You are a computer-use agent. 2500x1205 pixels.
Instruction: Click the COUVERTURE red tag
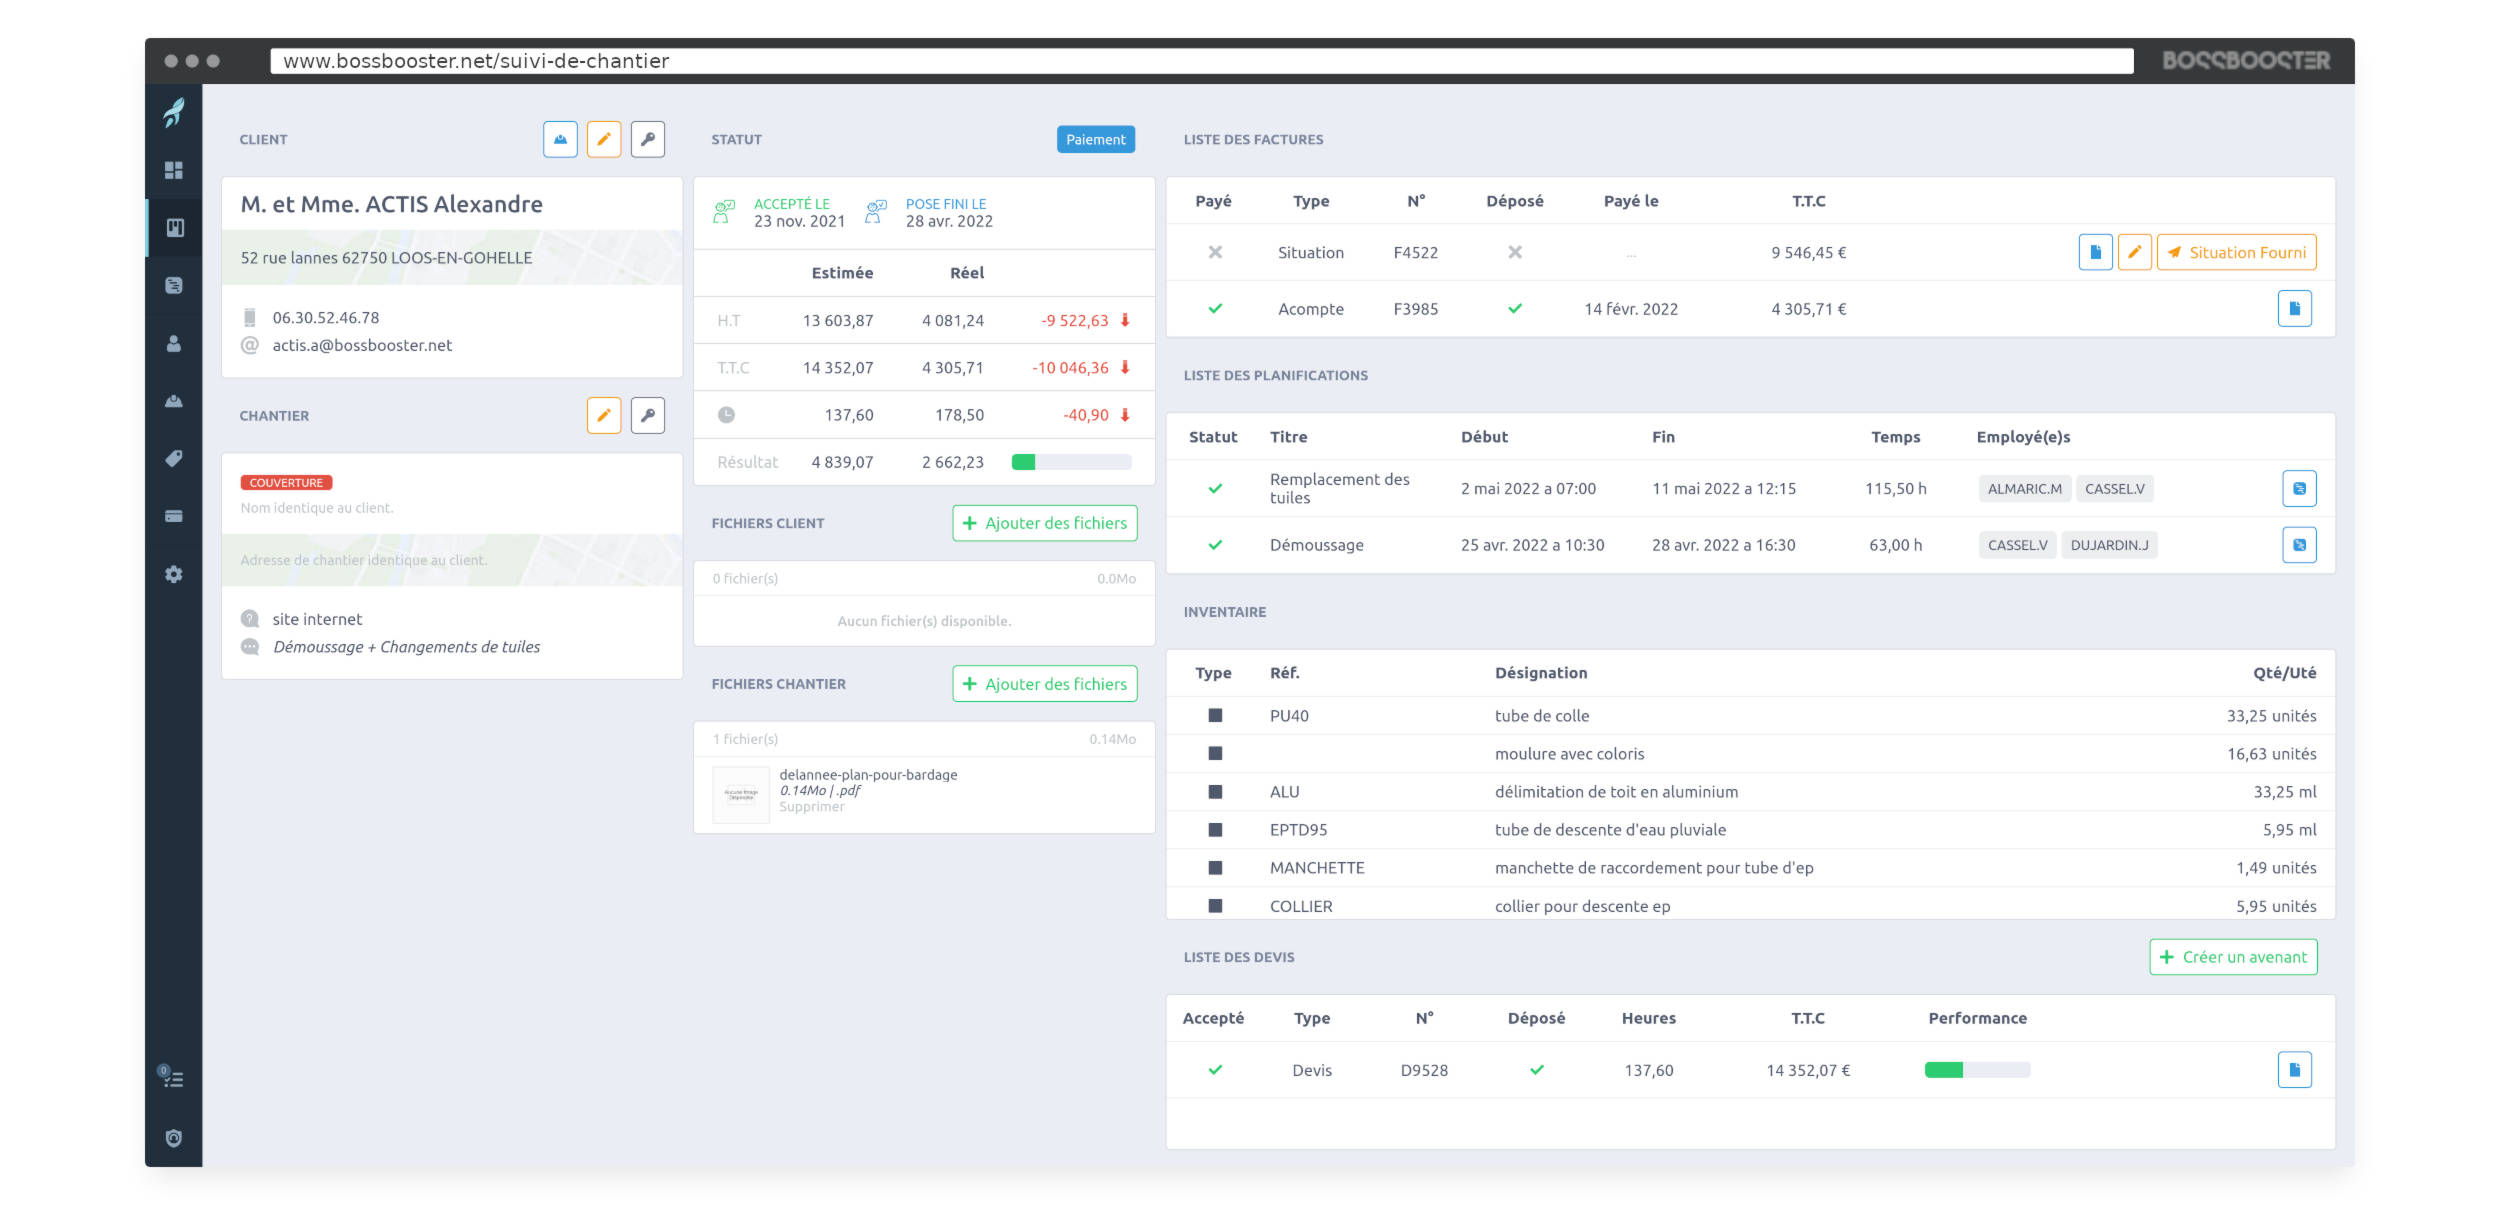286,482
